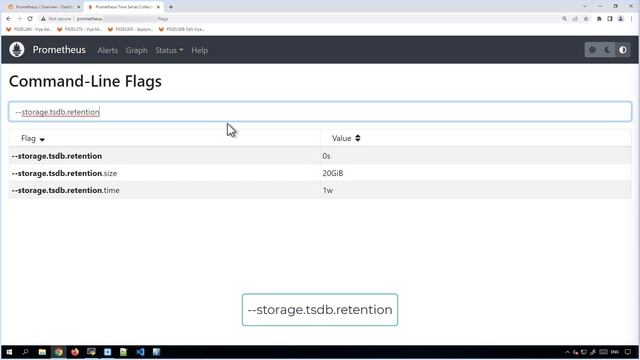Open the browser profile avatar
Image resolution: width=640 pixels, height=360 pixels.
point(620,19)
